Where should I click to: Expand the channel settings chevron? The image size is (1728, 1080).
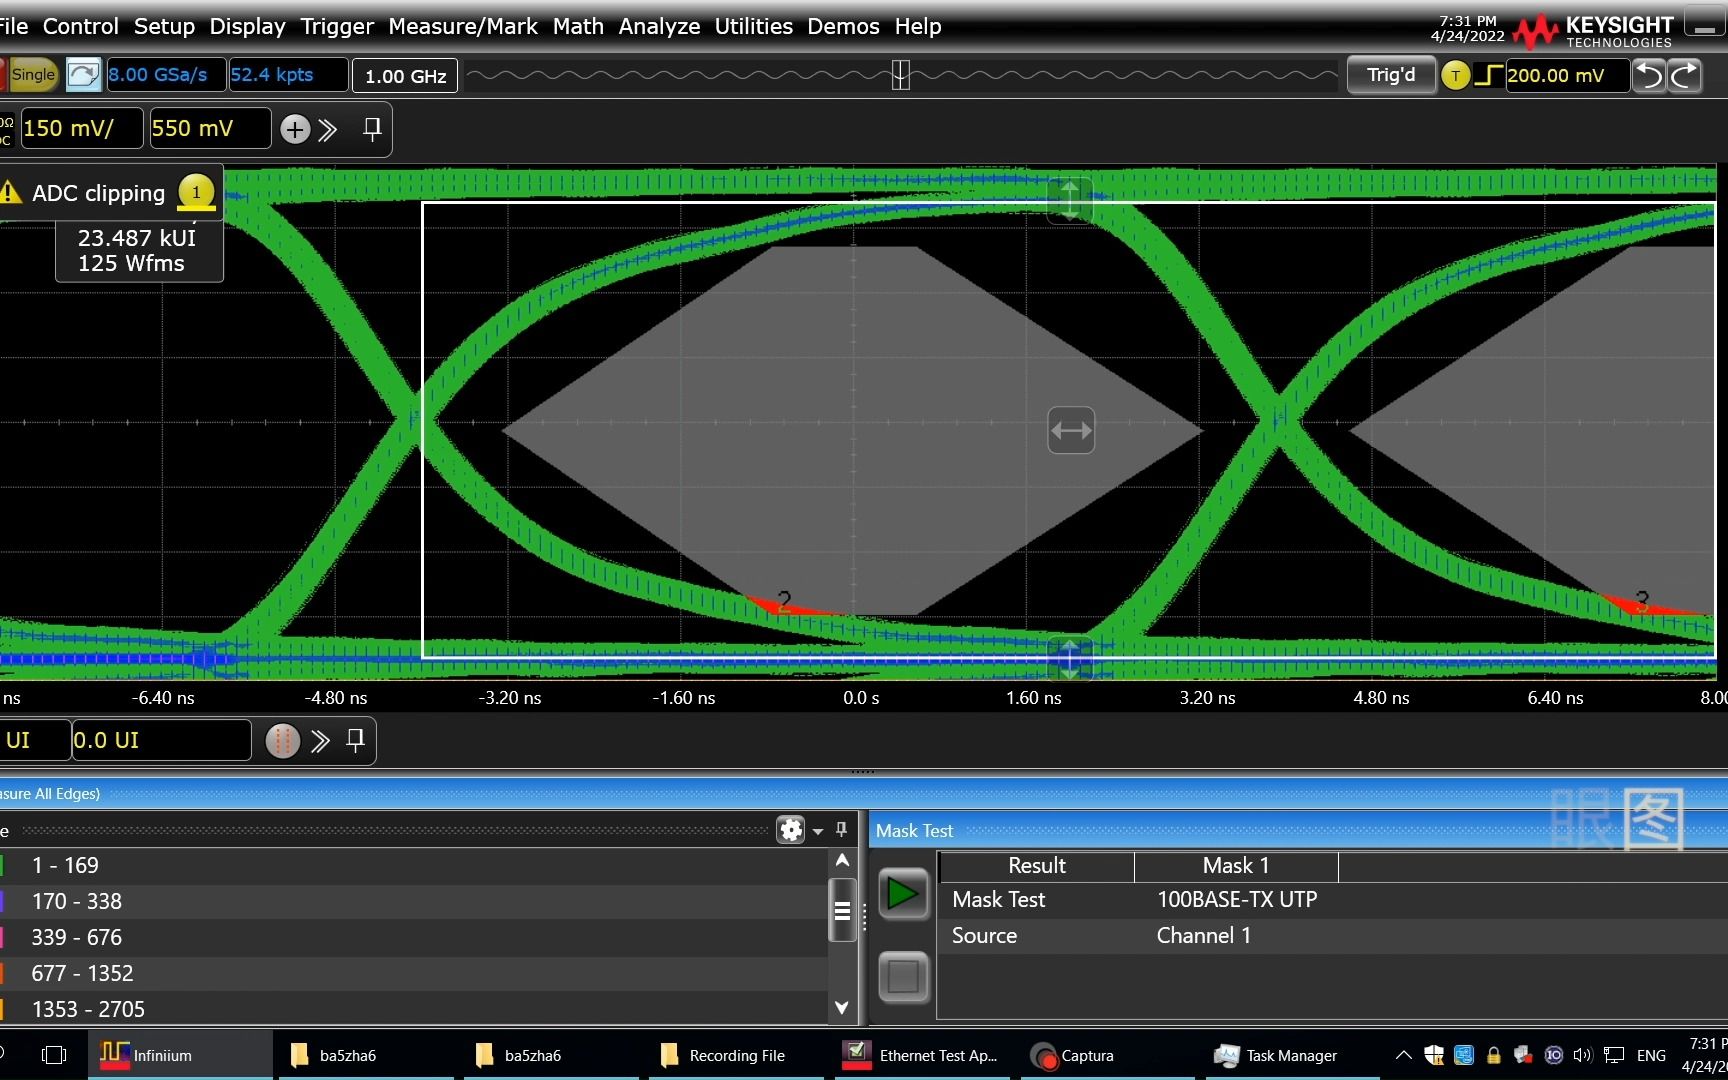pos(328,129)
